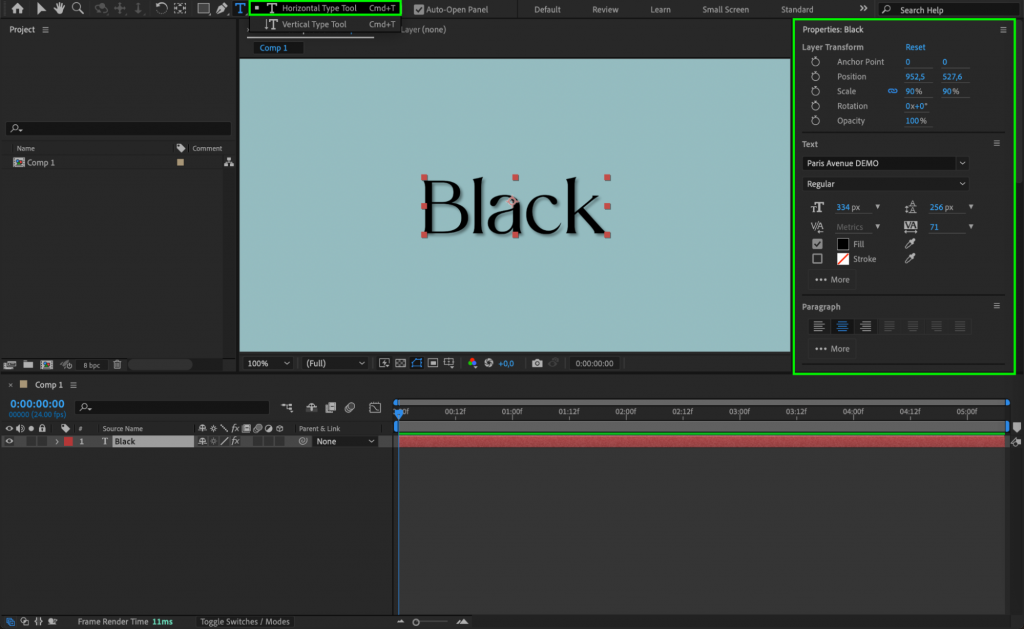Click the timeline search field
Viewport: 1024px width, 629px height.
coord(170,407)
